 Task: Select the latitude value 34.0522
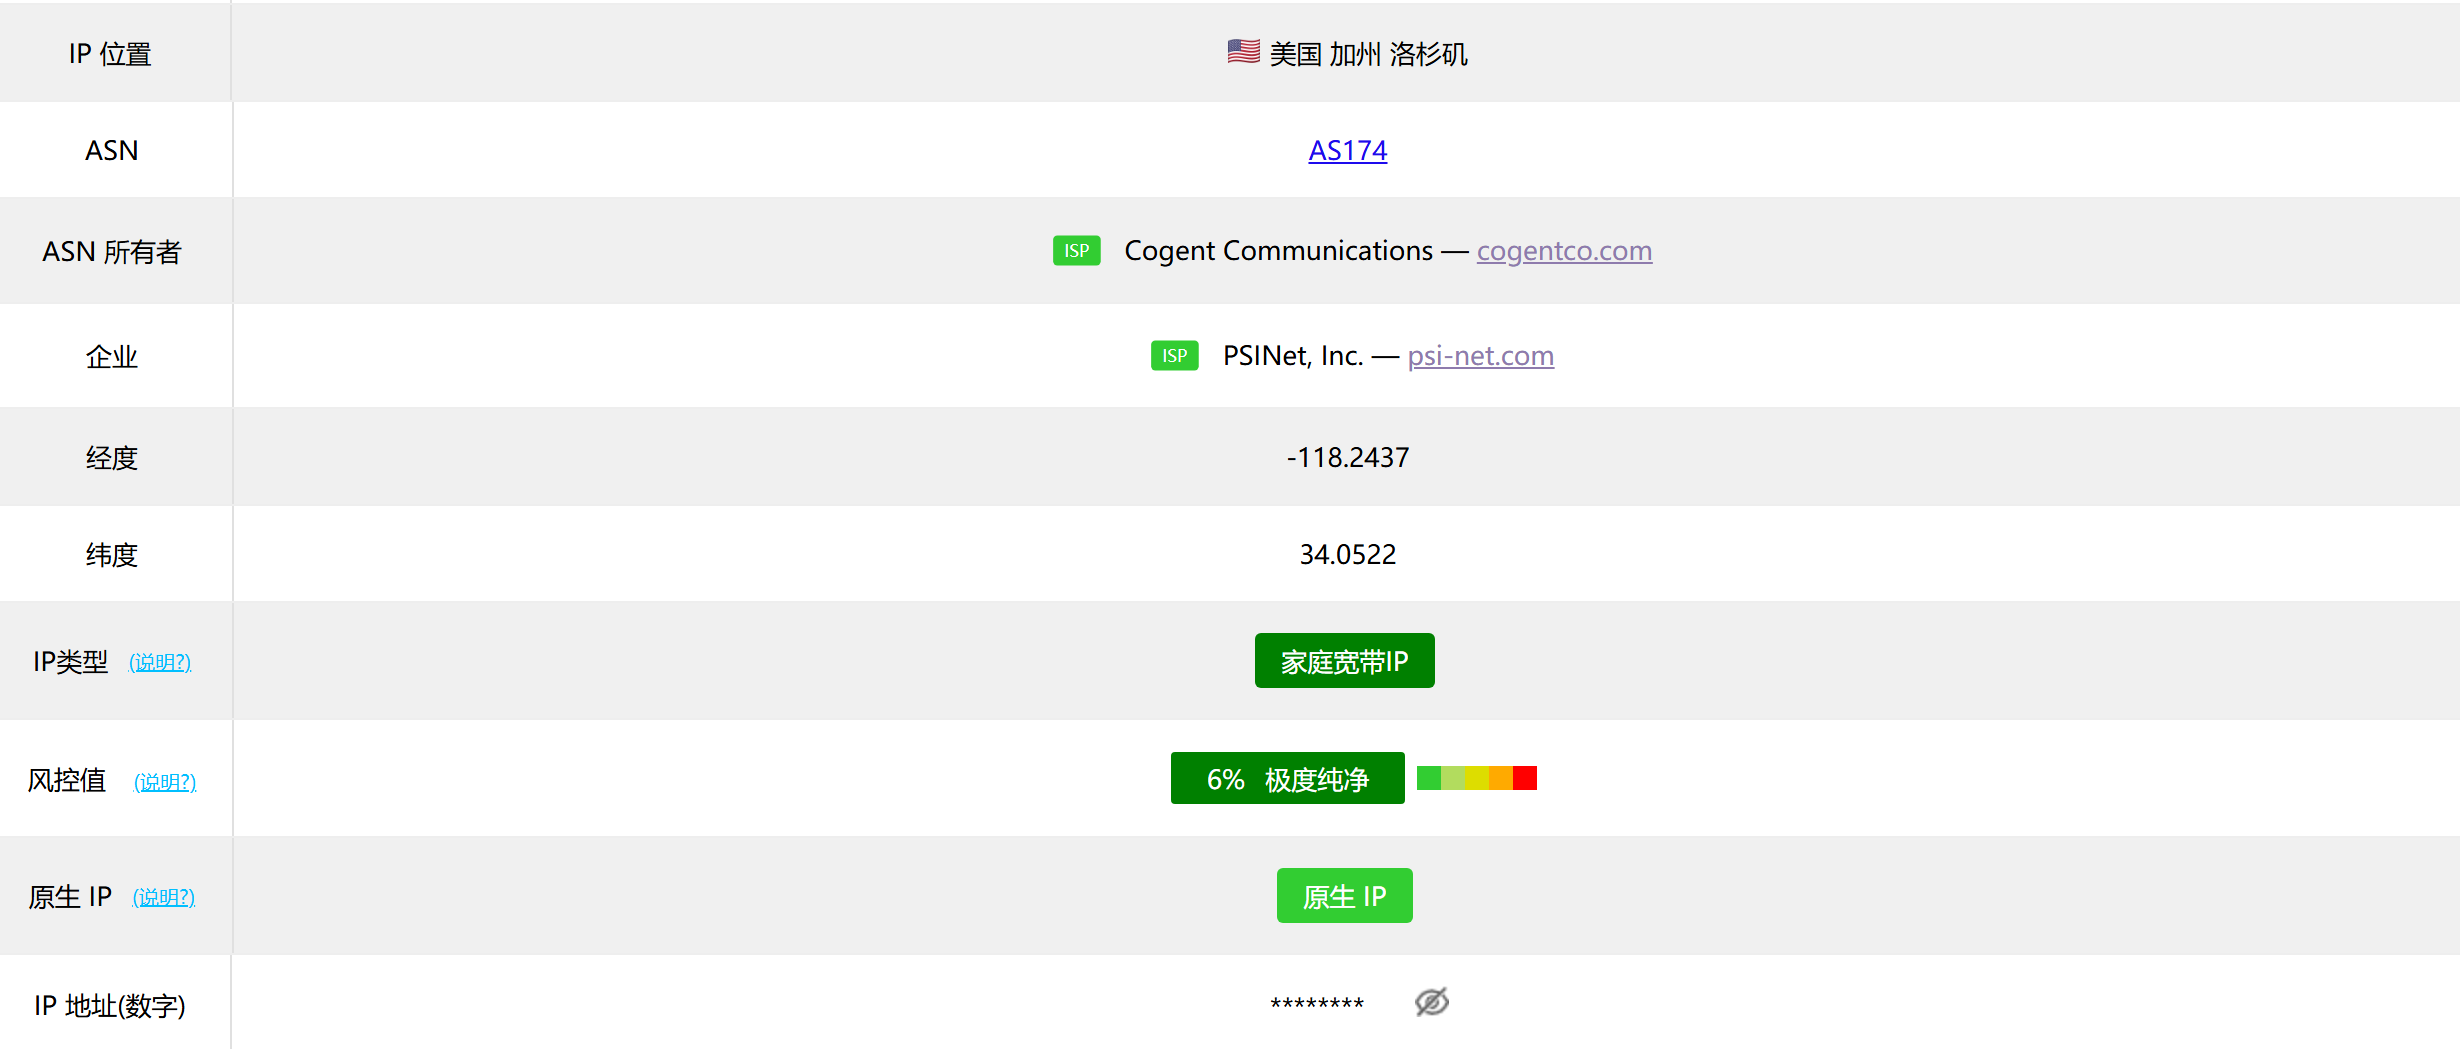[x=1347, y=554]
